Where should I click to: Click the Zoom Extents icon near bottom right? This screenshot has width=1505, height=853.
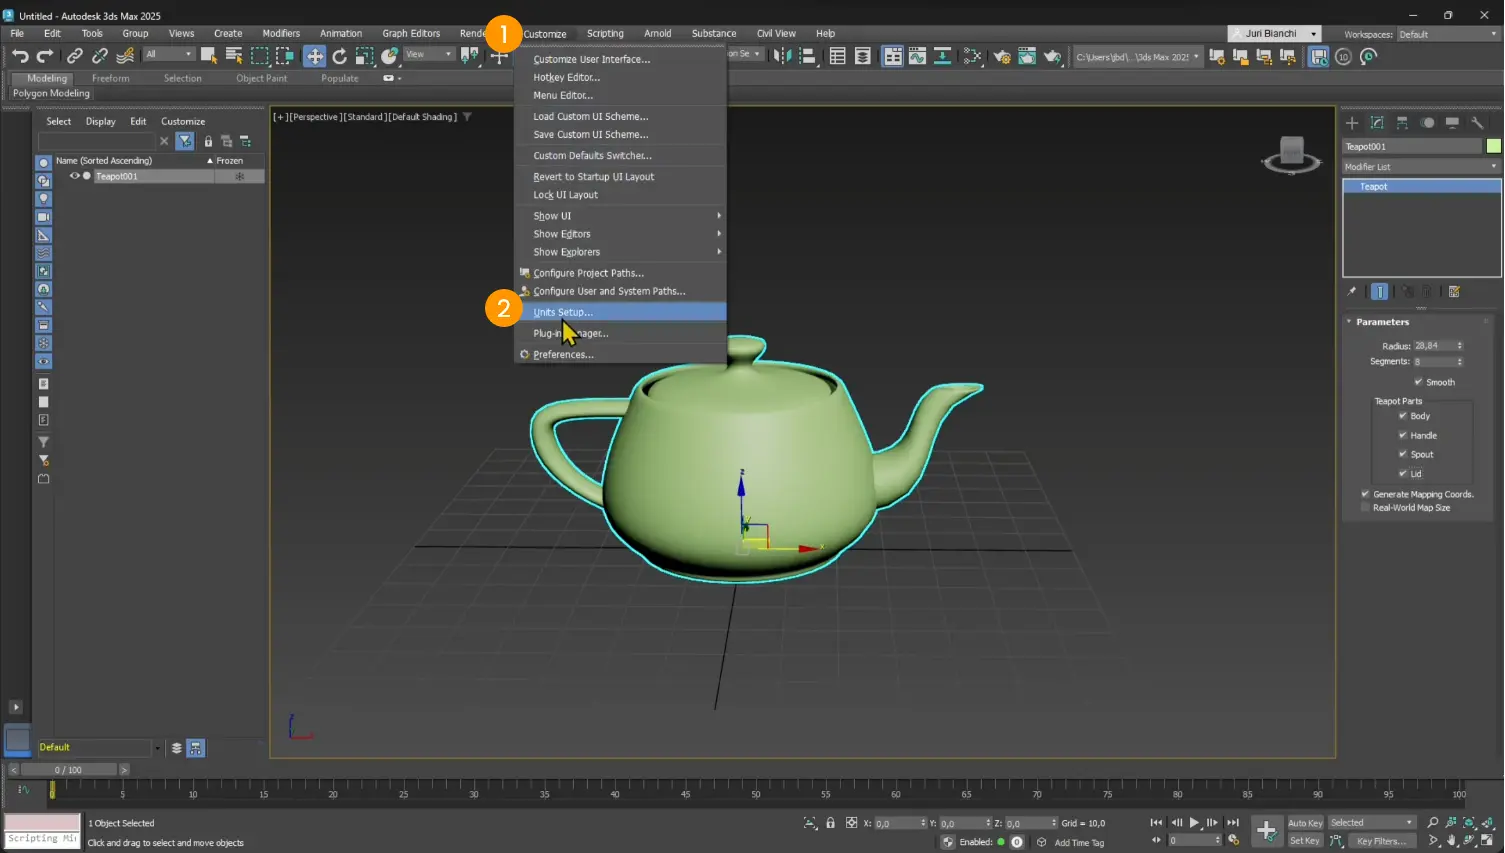(x=1469, y=823)
